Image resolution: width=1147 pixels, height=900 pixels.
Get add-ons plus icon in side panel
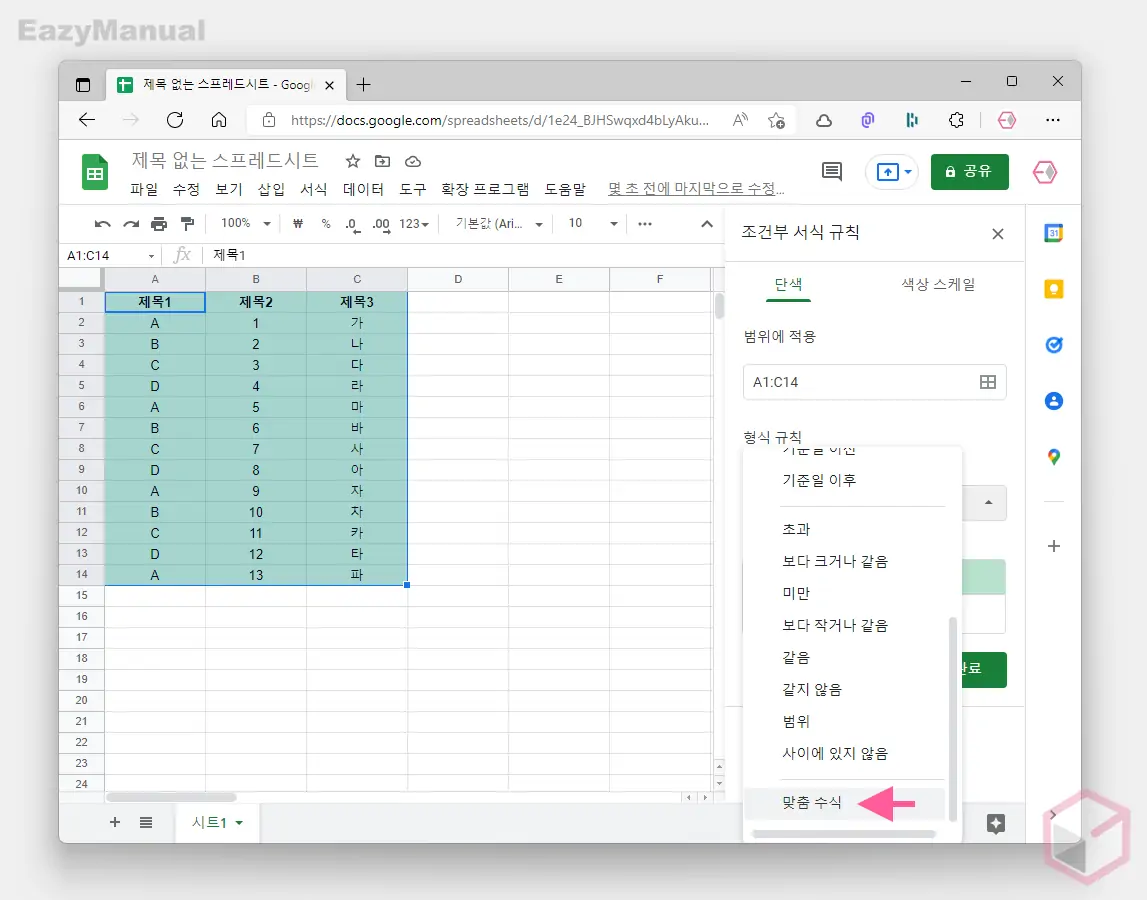coord(1053,546)
